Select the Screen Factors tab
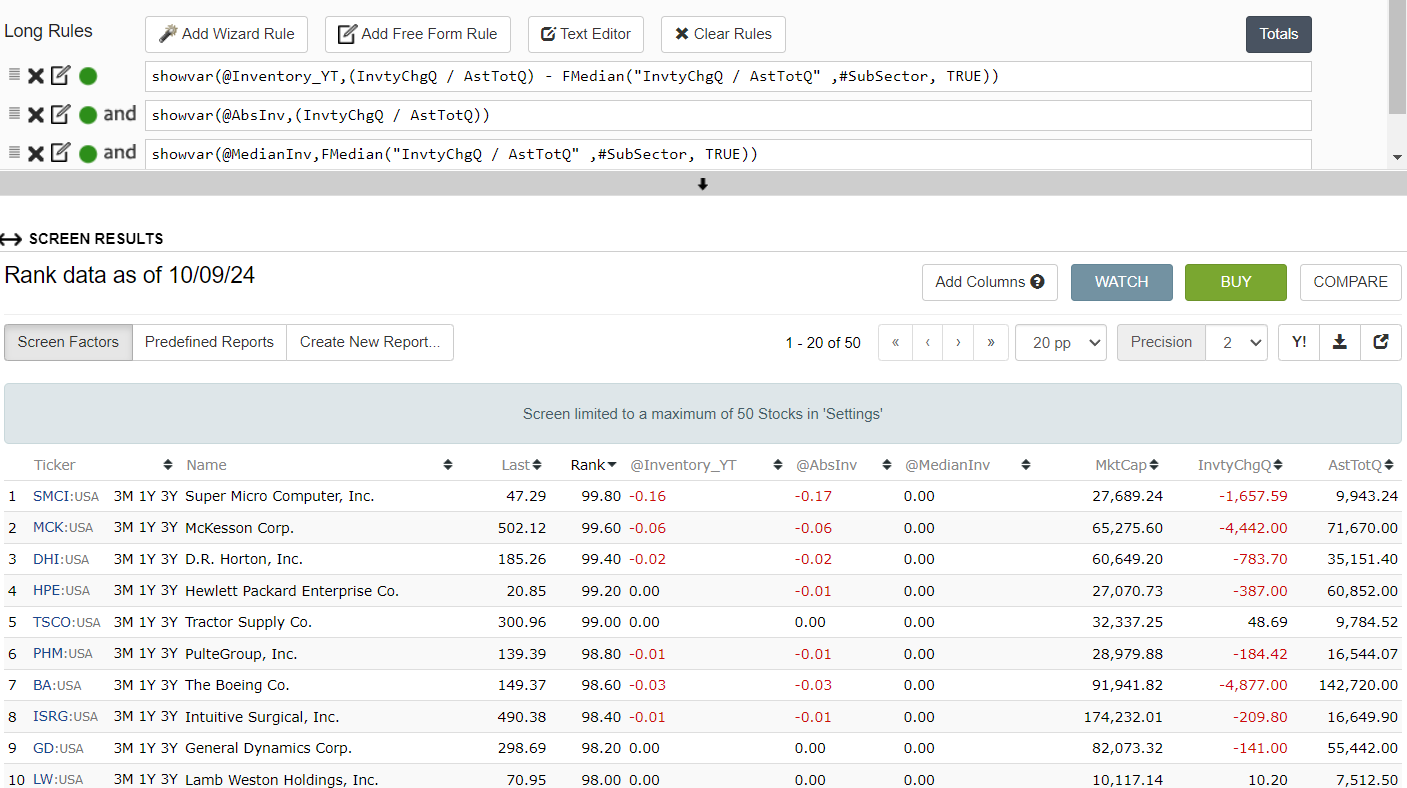This screenshot has height=788, width=1407. [x=68, y=342]
